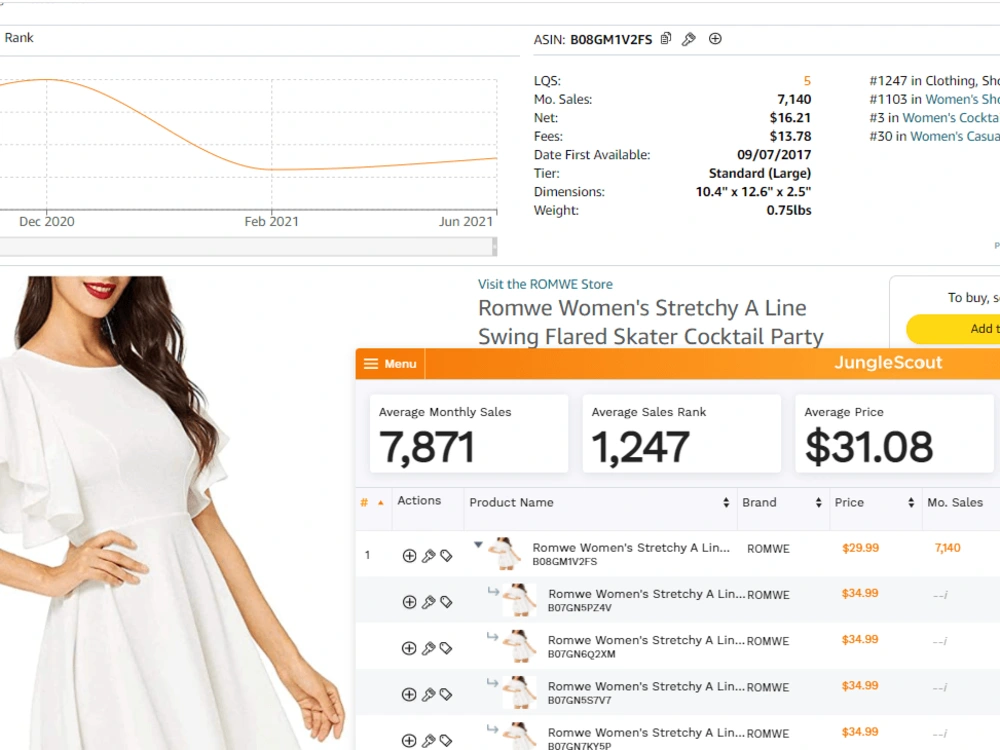Click the tag icon for row B07GN7KY5P
The height and width of the screenshot is (750, 1000).
(446, 740)
